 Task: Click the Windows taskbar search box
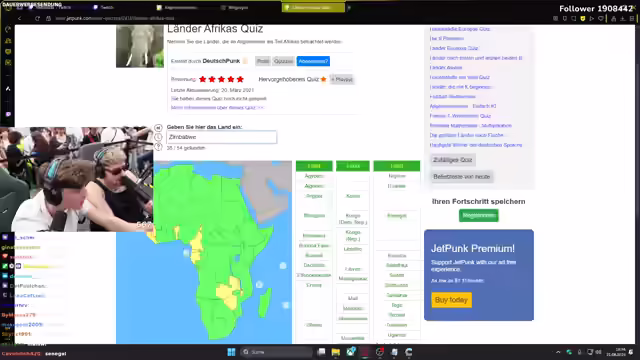(277, 352)
